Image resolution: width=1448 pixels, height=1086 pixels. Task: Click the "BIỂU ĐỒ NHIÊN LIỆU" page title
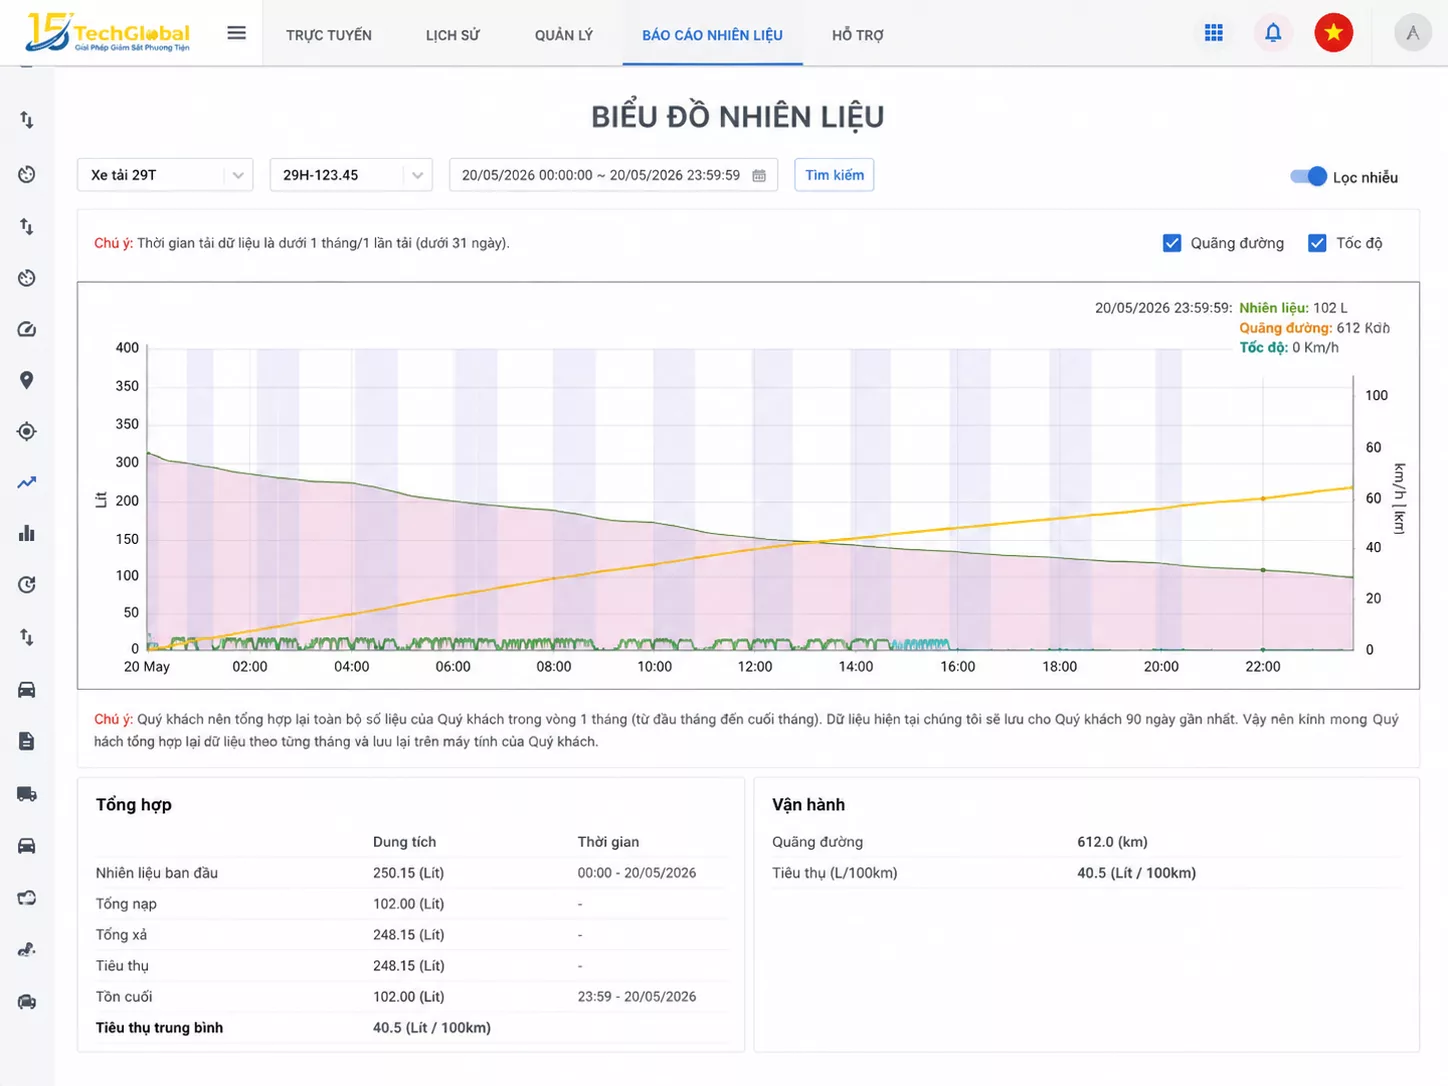point(737,116)
